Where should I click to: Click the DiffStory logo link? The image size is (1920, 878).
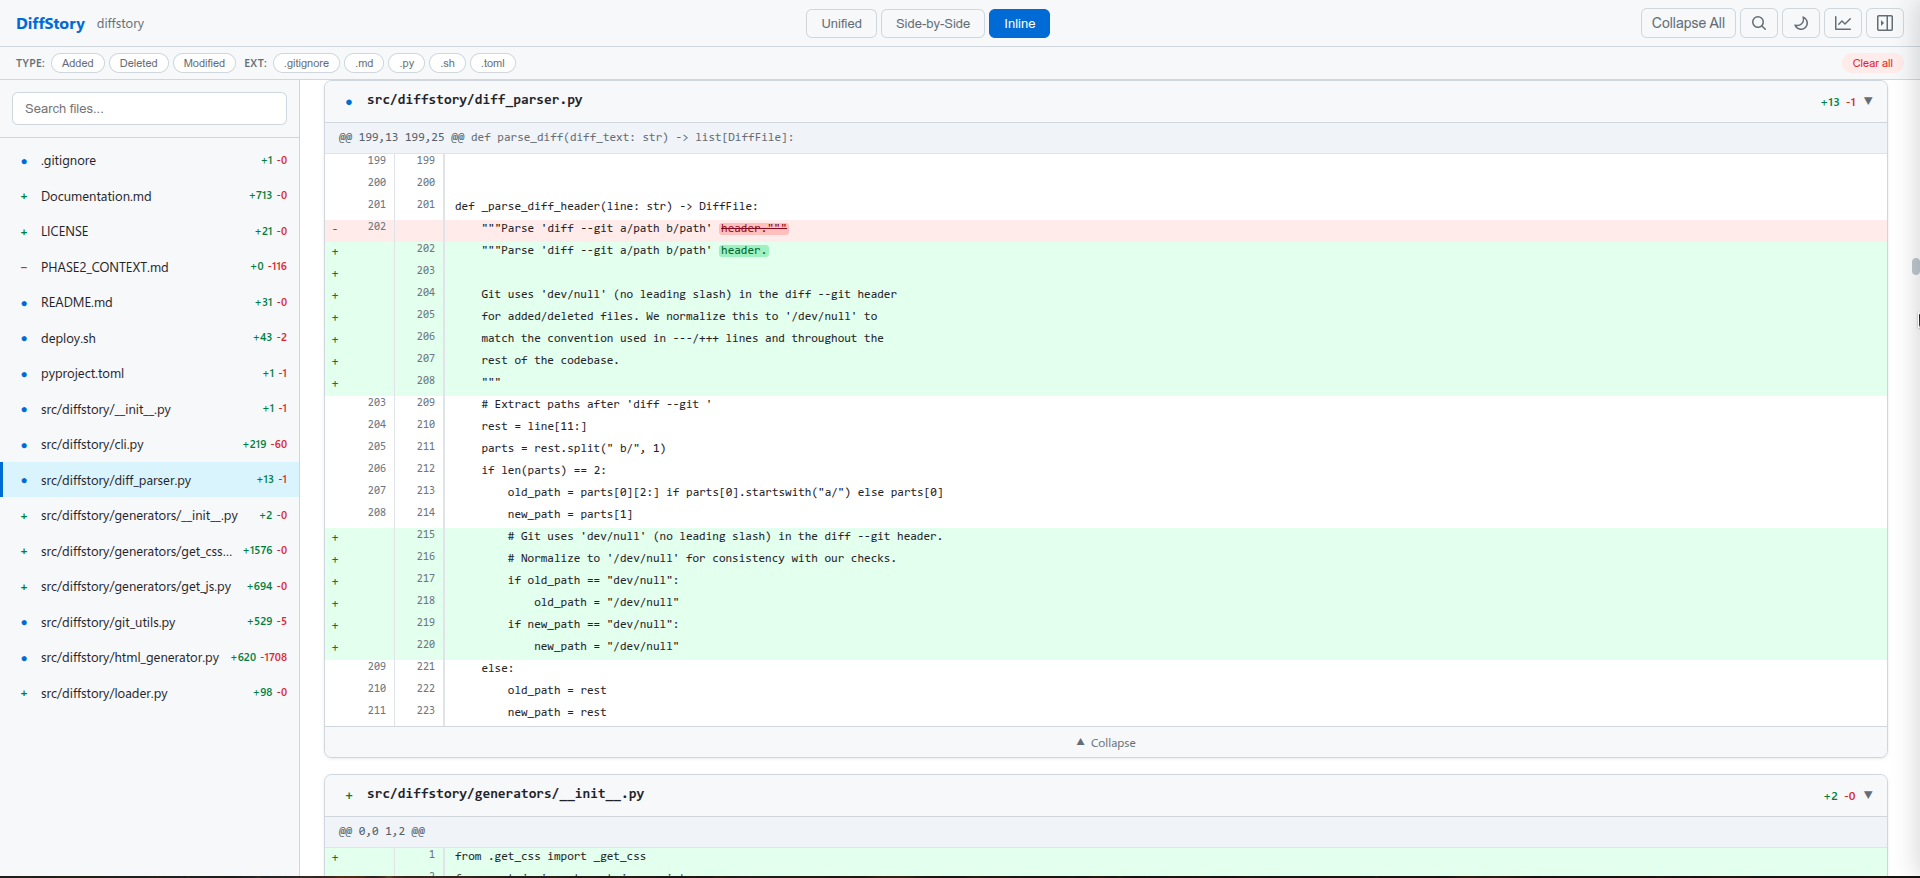click(50, 23)
